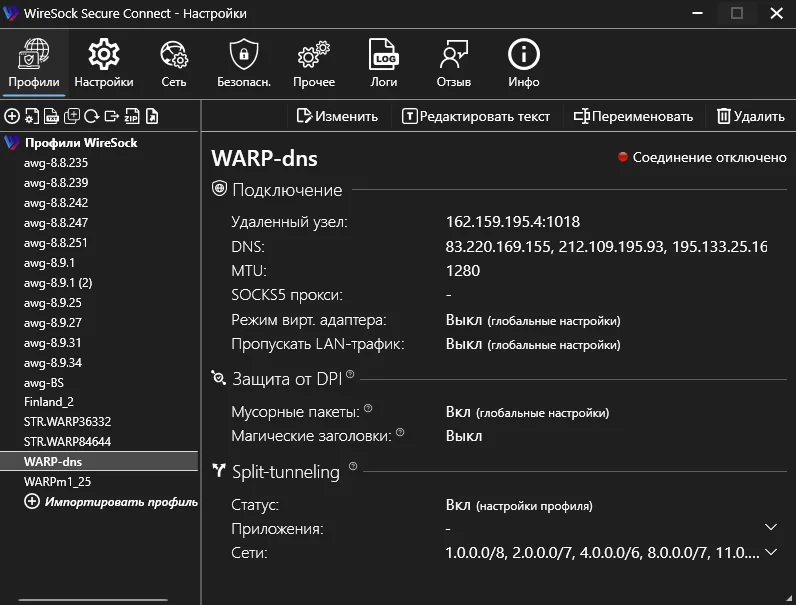Select profile awg-8.8.235
Viewport: 796px width, 605px height.
pyautogui.click(x=56, y=163)
